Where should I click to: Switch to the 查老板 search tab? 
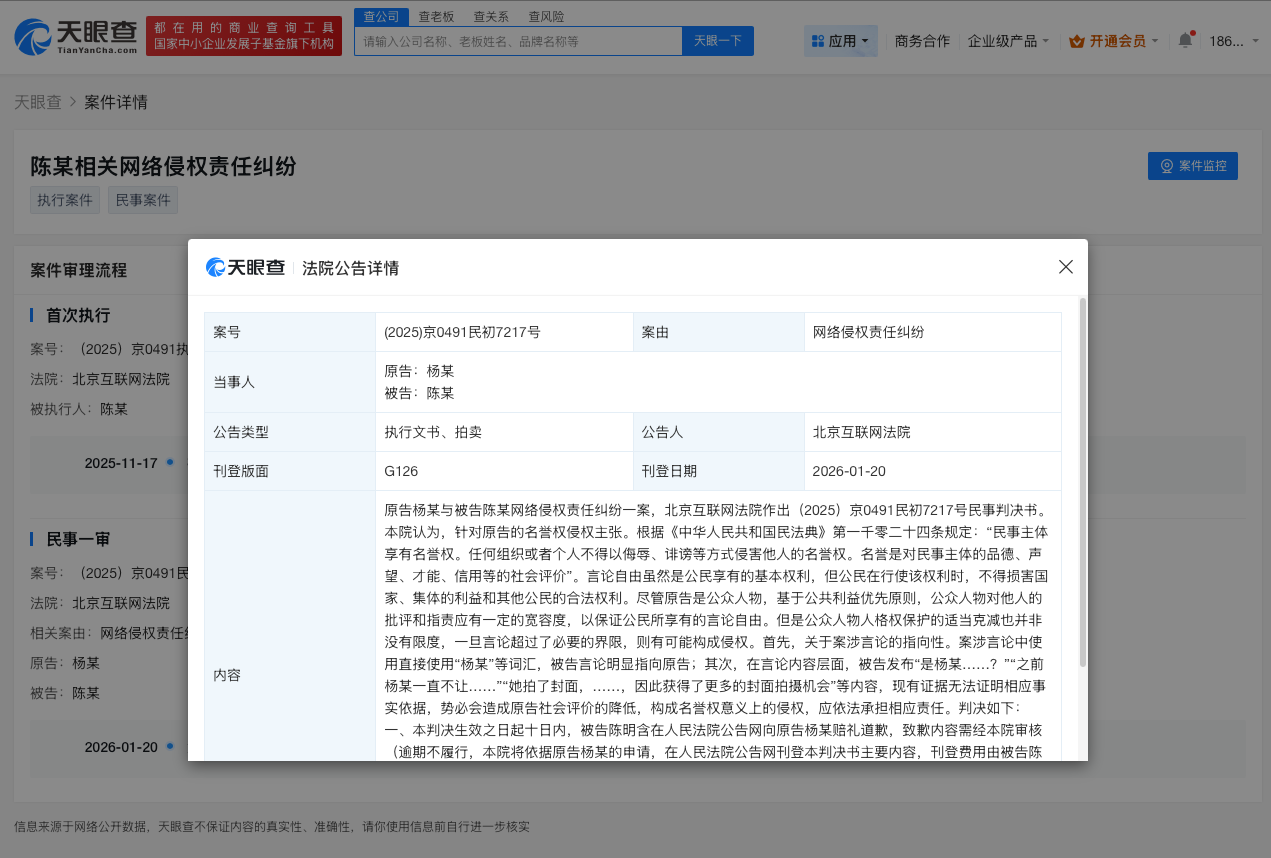[436, 16]
